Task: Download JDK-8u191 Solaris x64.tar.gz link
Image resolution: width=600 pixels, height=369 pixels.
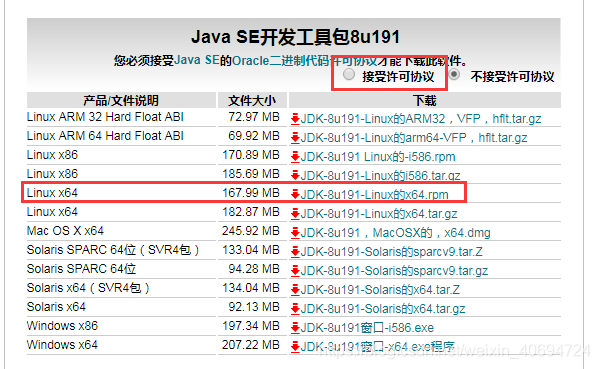Action: coord(383,309)
